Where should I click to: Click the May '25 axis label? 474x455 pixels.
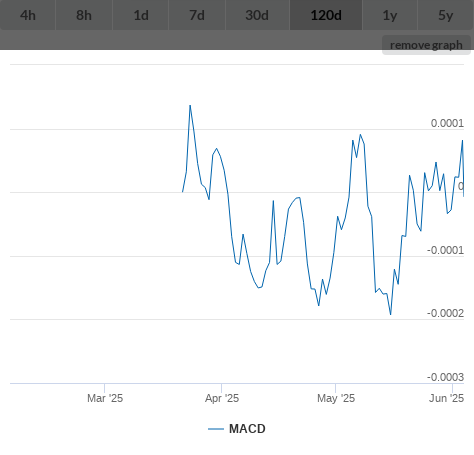click(336, 398)
